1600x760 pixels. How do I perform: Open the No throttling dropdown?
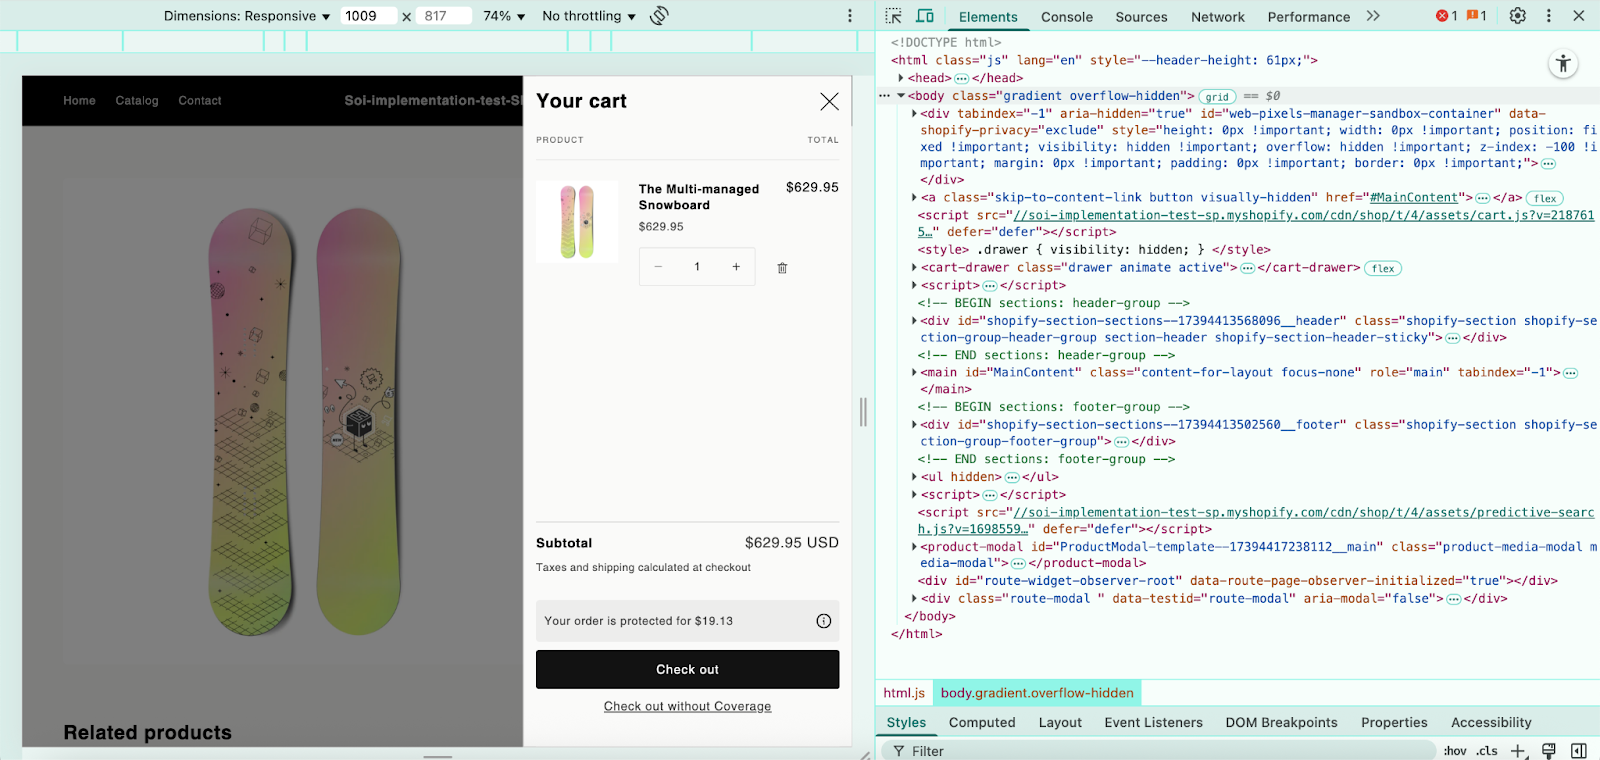588,16
